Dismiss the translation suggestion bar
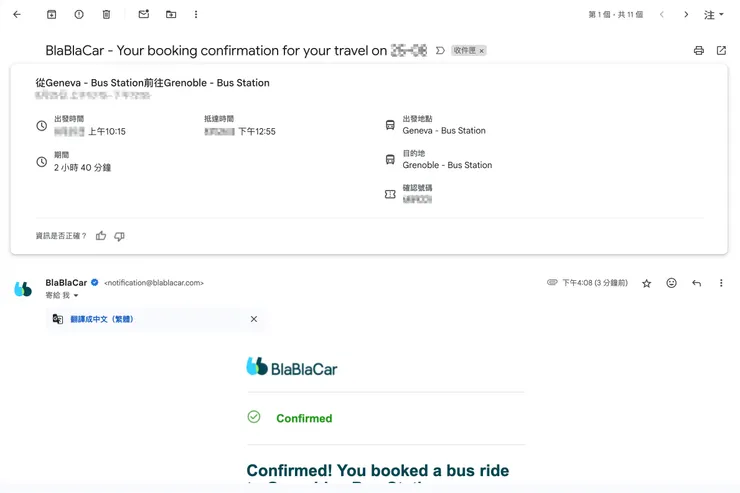The width and height of the screenshot is (740, 493). [x=254, y=319]
